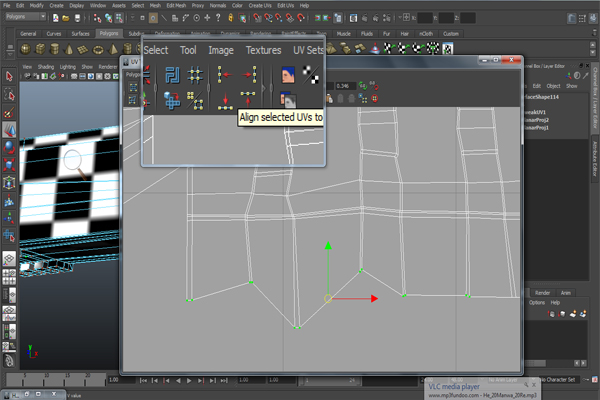Toggle the dimmed image display icon
Viewport: 600px width, 400px height.
click(x=289, y=100)
